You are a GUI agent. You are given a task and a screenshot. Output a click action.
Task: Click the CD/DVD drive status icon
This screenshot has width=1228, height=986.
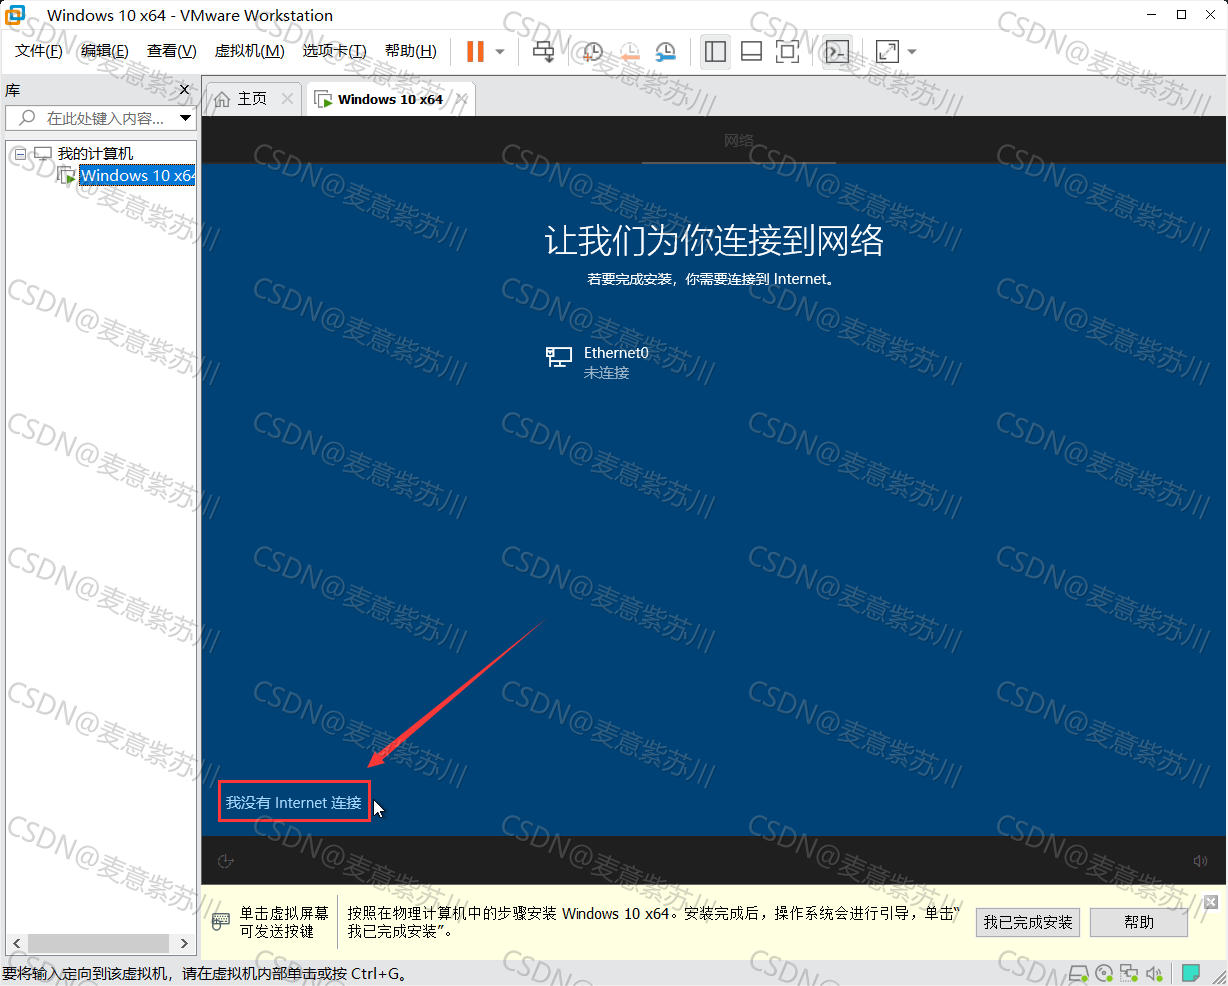pyautogui.click(x=1104, y=973)
